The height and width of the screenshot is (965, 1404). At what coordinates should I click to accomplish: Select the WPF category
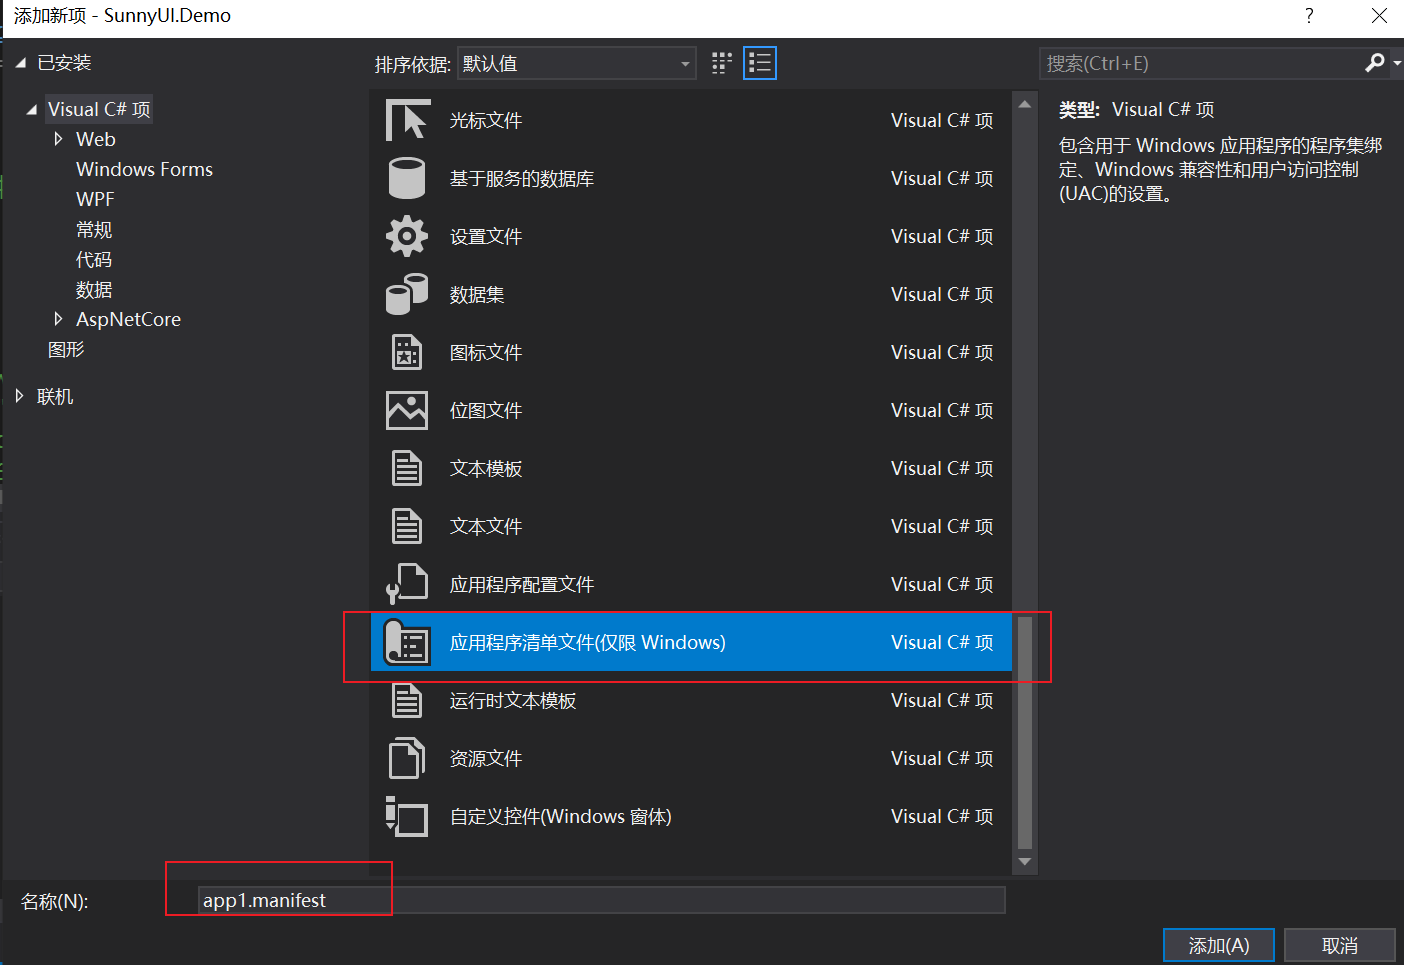[x=95, y=199]
